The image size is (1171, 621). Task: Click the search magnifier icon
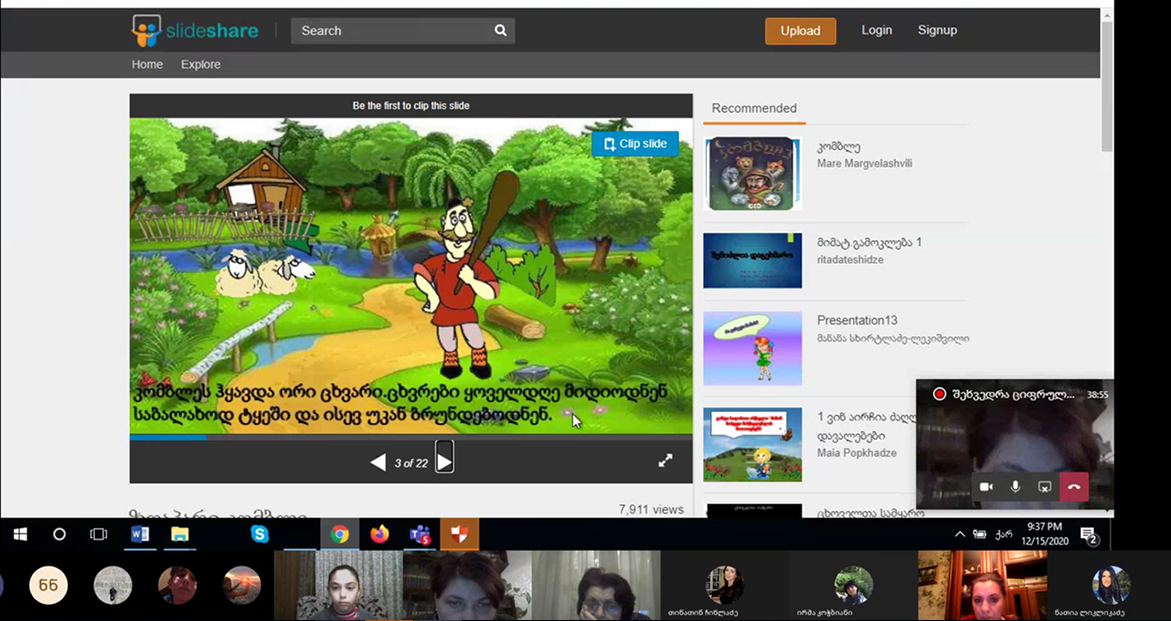click(x=500, y=31)
